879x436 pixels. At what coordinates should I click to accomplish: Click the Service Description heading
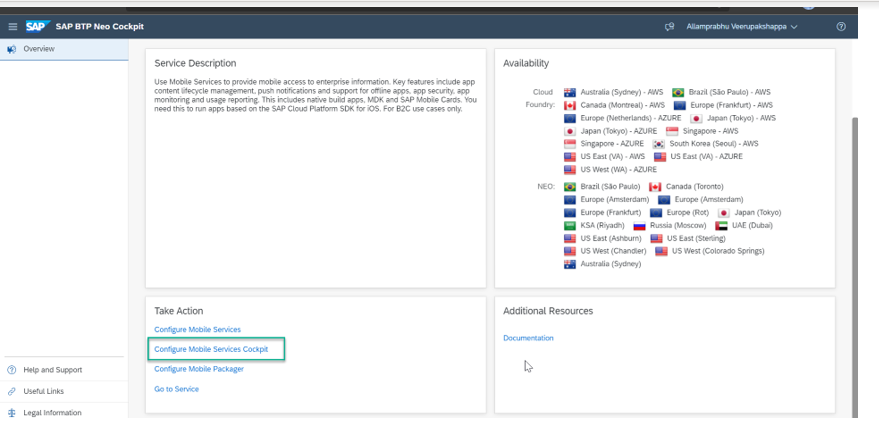(x=195, y=63)
